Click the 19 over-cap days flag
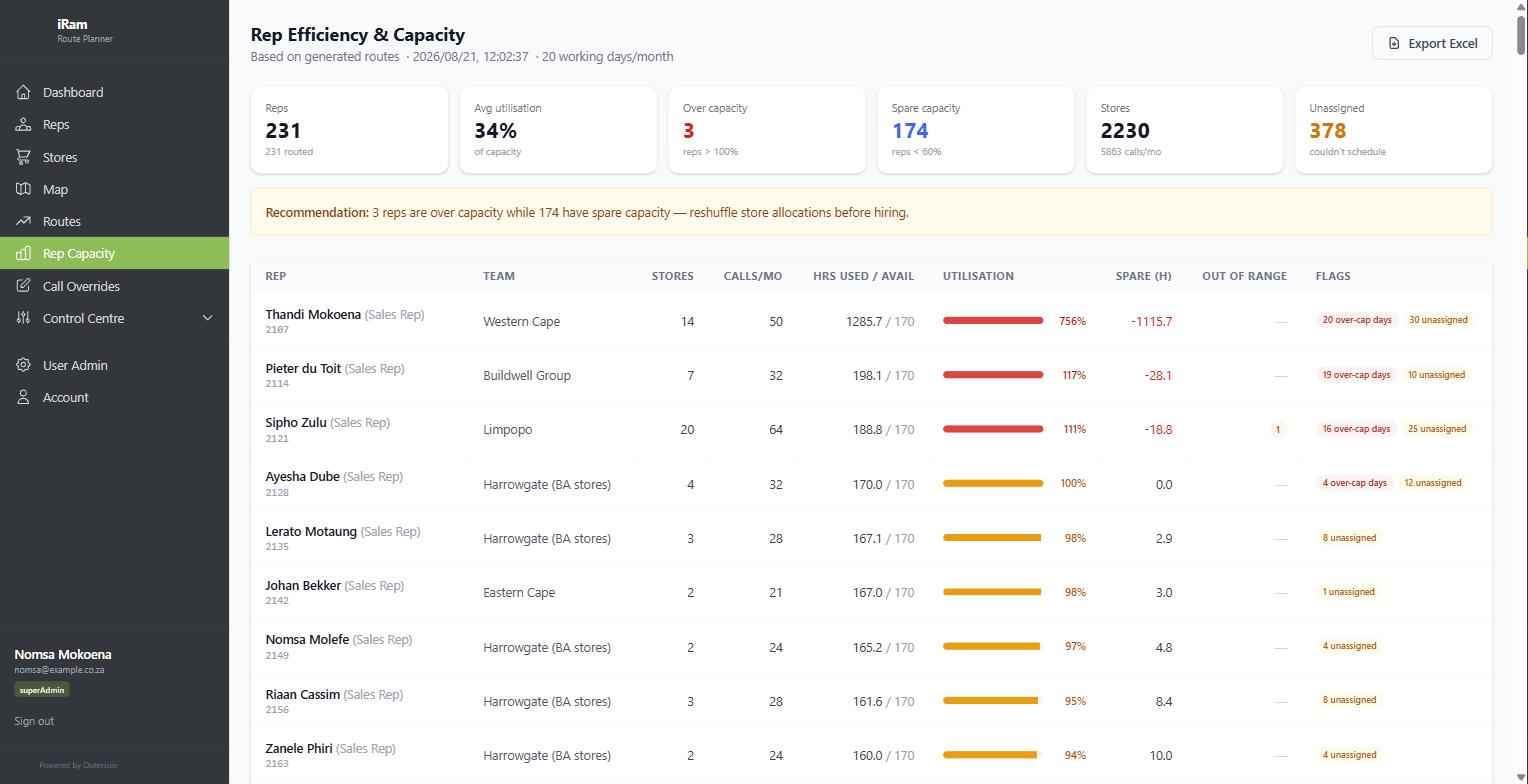Viewport: 1528px width, 784px height. (1356, 375)
